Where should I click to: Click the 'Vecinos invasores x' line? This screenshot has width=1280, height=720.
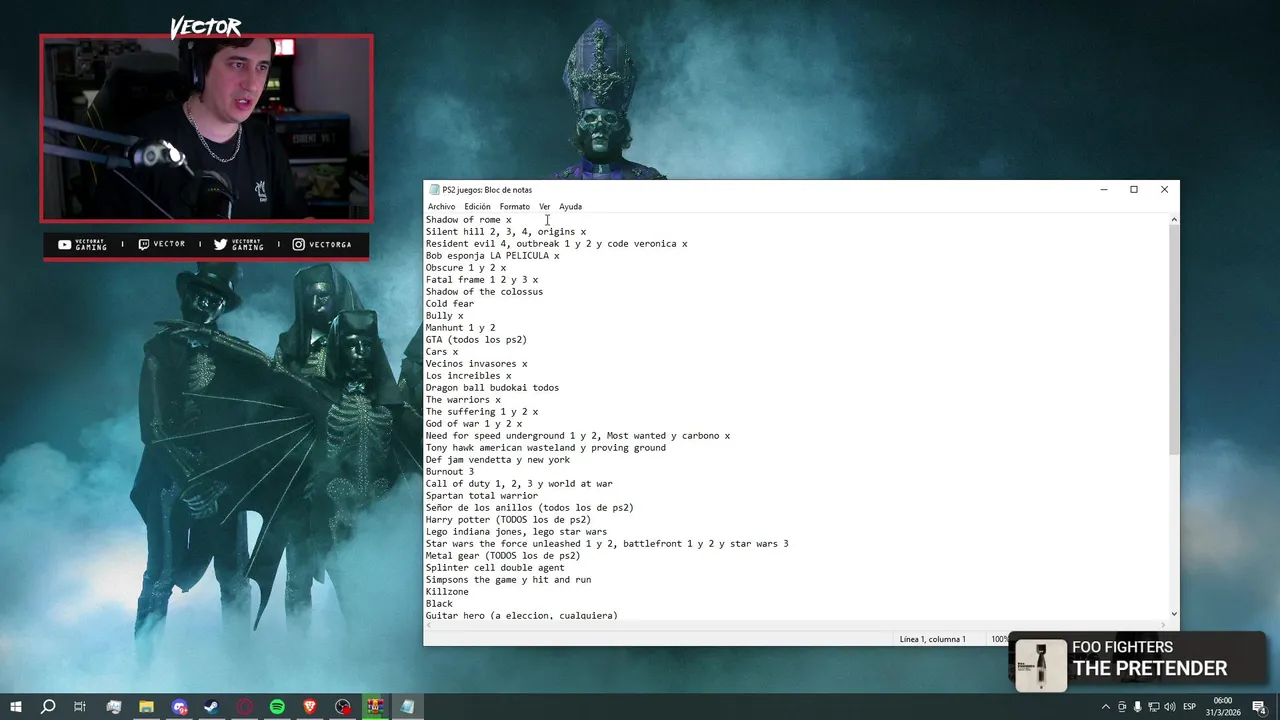[476, 364]
